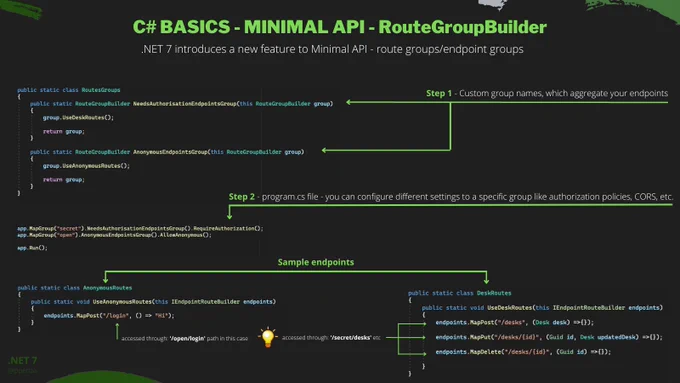Select the 'Step 2' label
The width and height of the screenshot is (680, 383).
(x=242, y=196)
